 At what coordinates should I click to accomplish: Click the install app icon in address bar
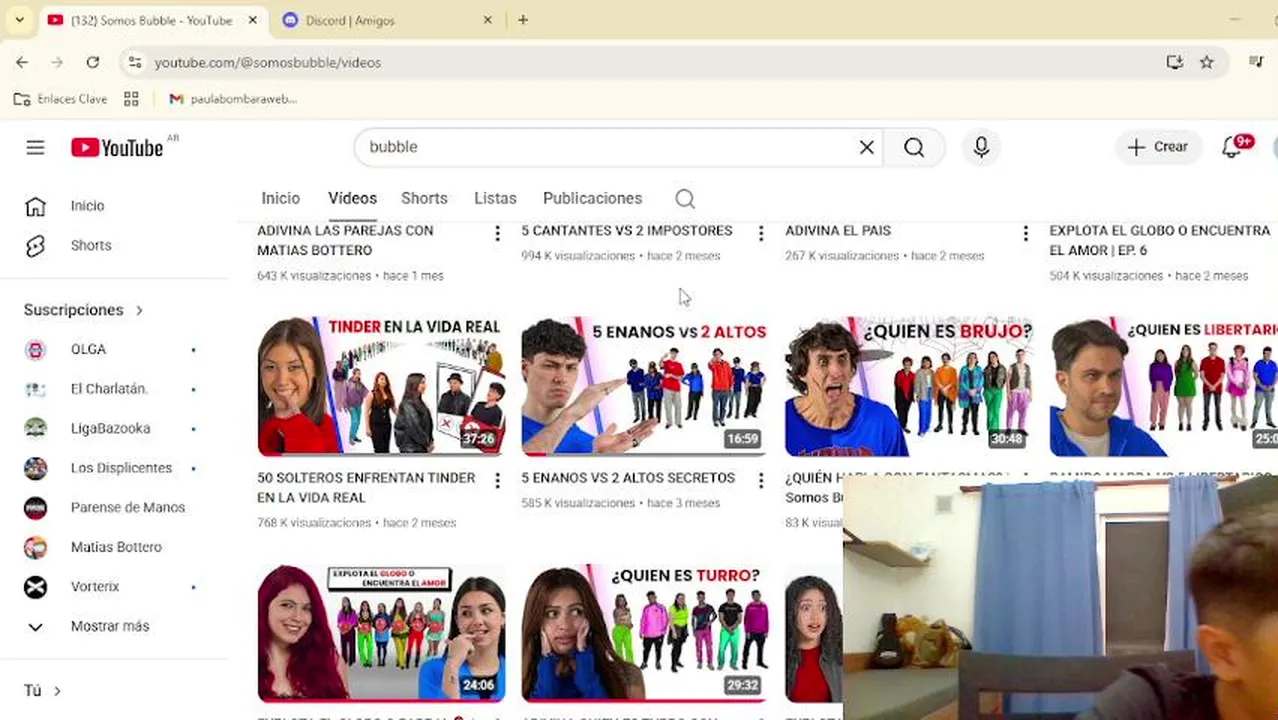tap(1175, 62)
